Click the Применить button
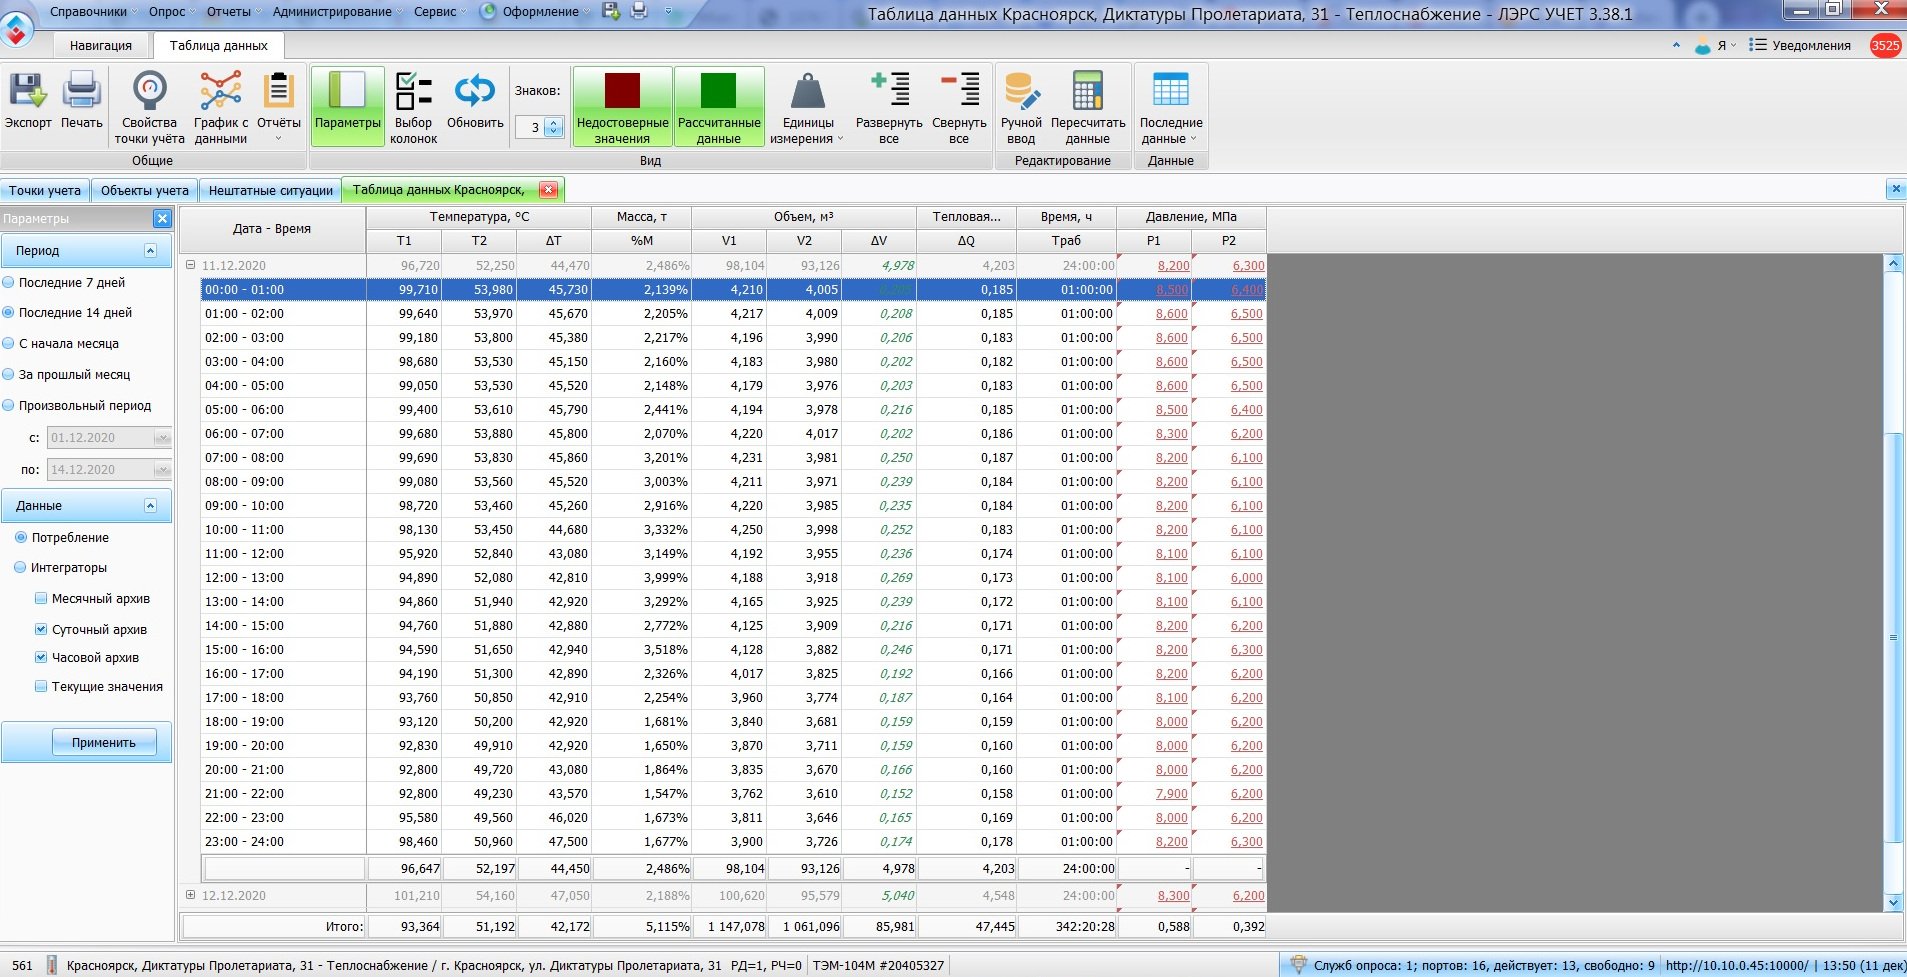 (104, 743)
